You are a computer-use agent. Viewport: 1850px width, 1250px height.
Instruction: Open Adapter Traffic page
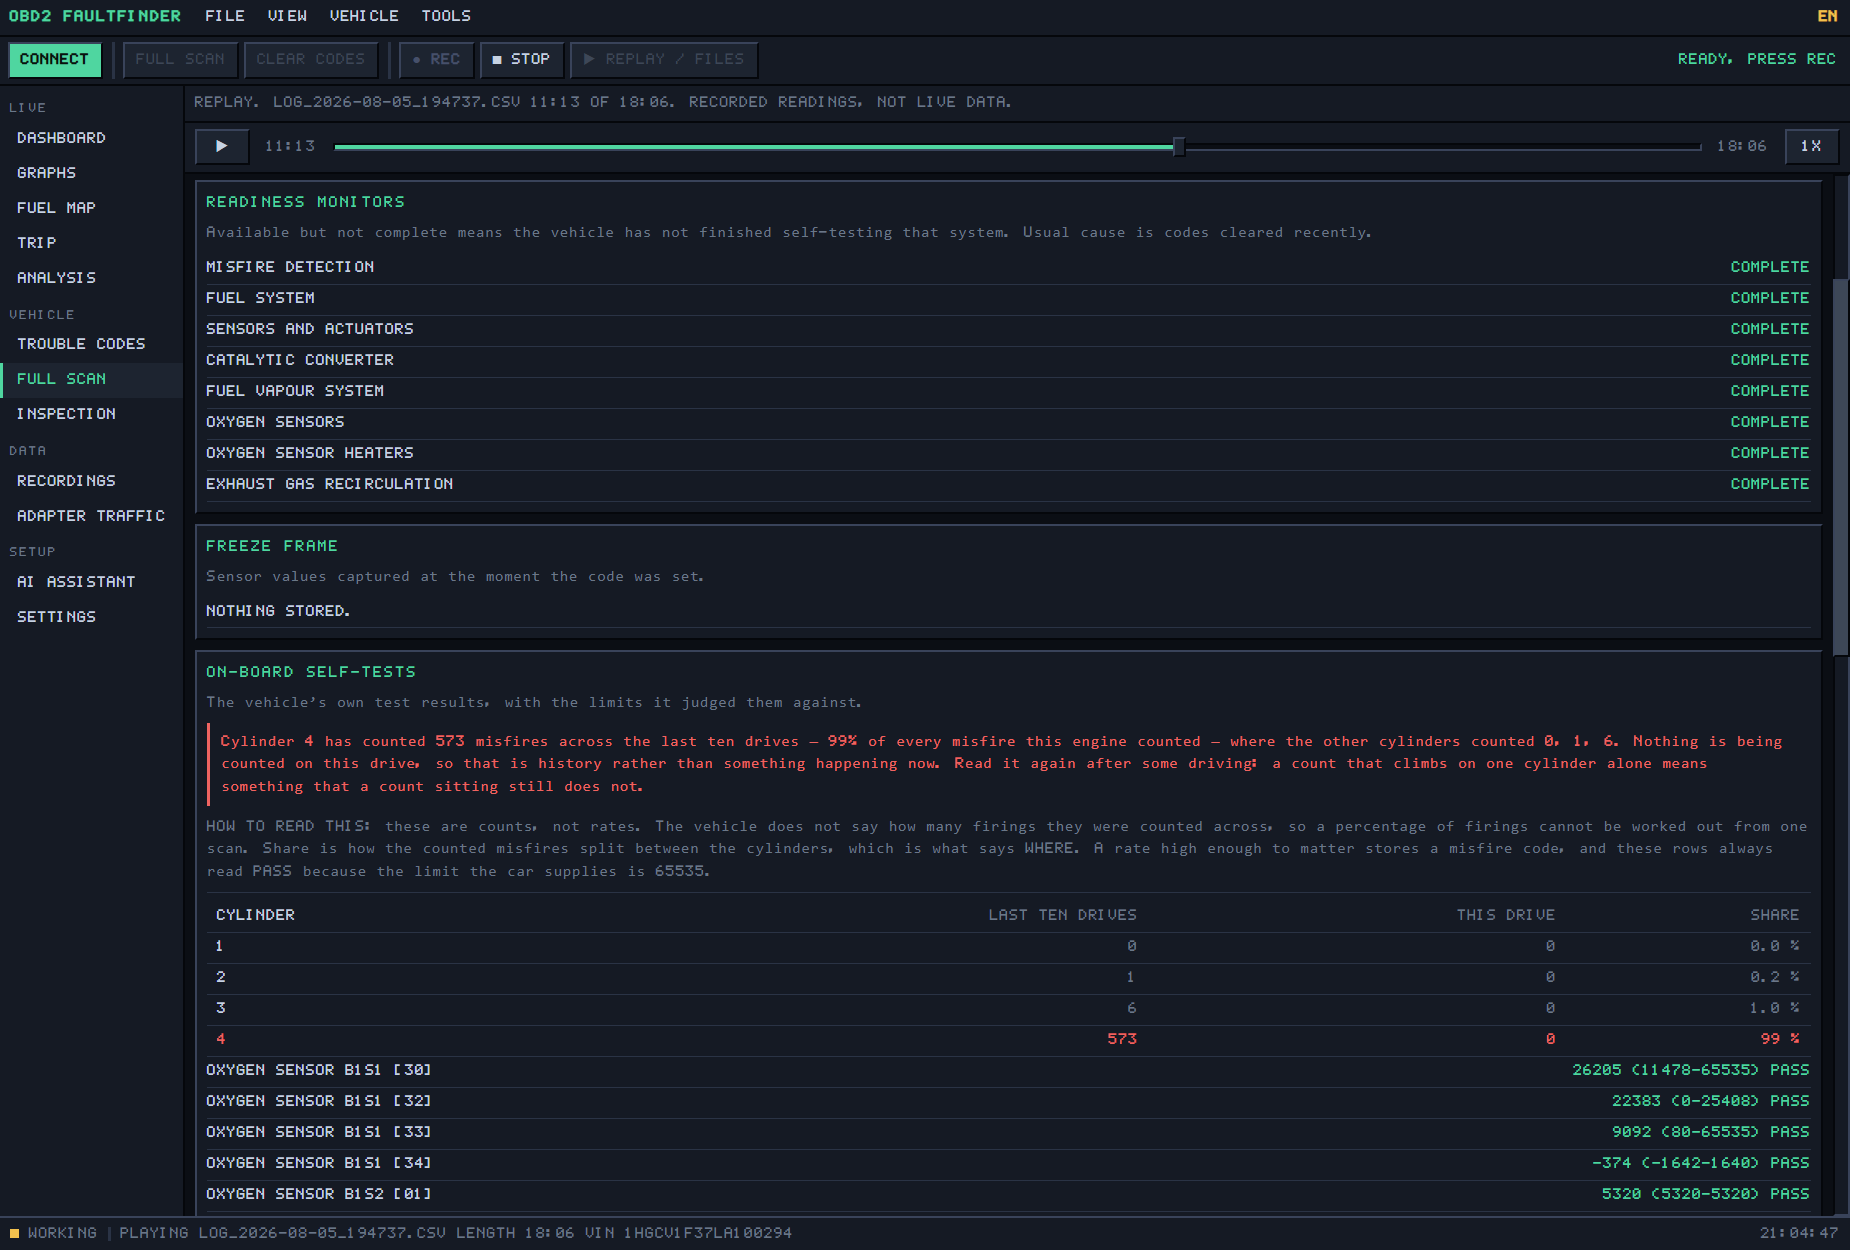pyautogui.click(x=92, y=516)
